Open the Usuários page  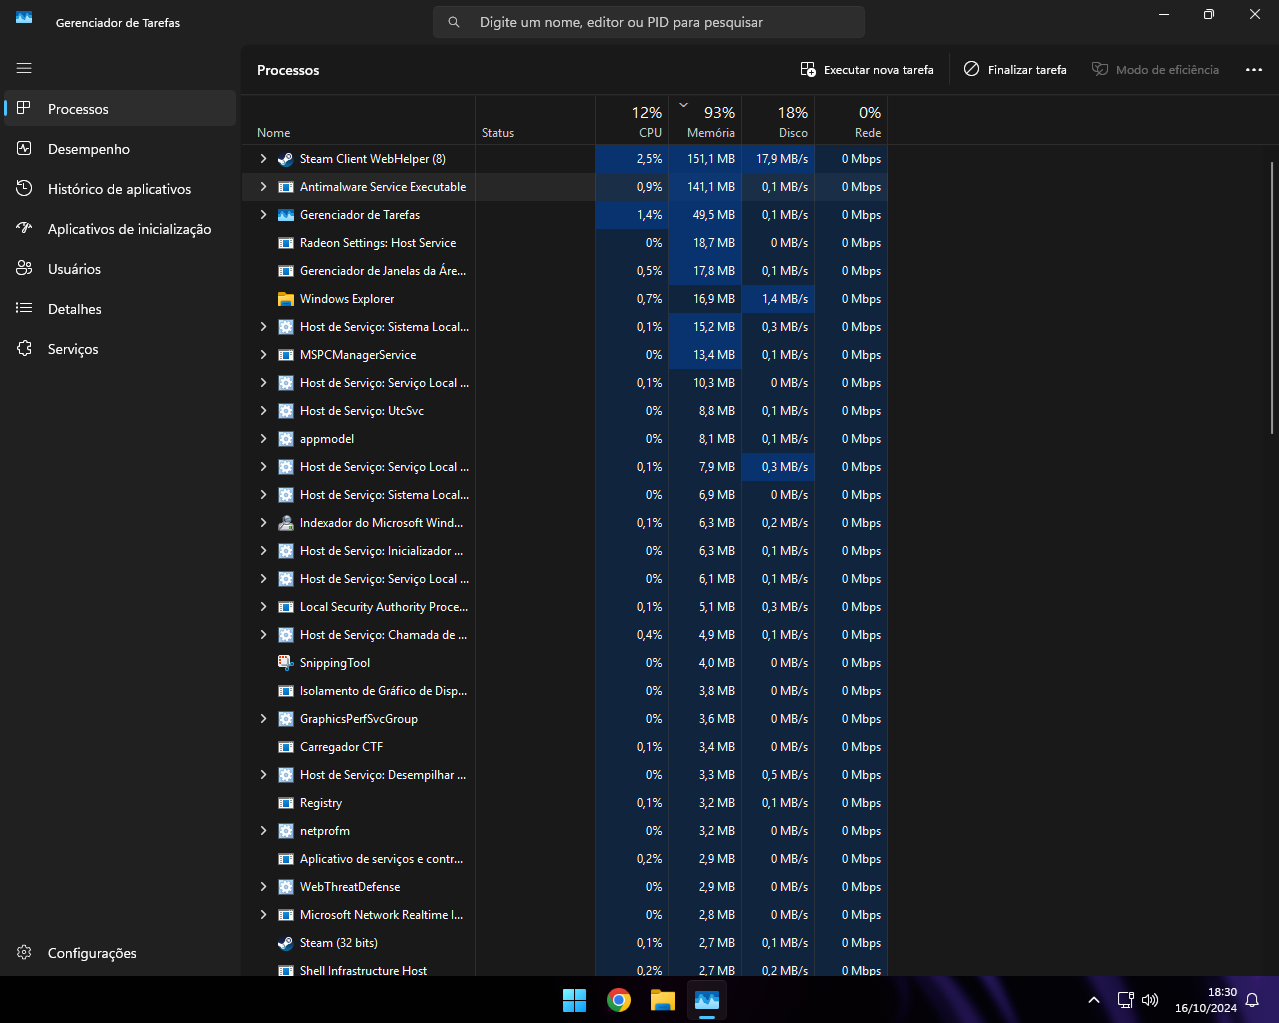(x=120, y=269)
